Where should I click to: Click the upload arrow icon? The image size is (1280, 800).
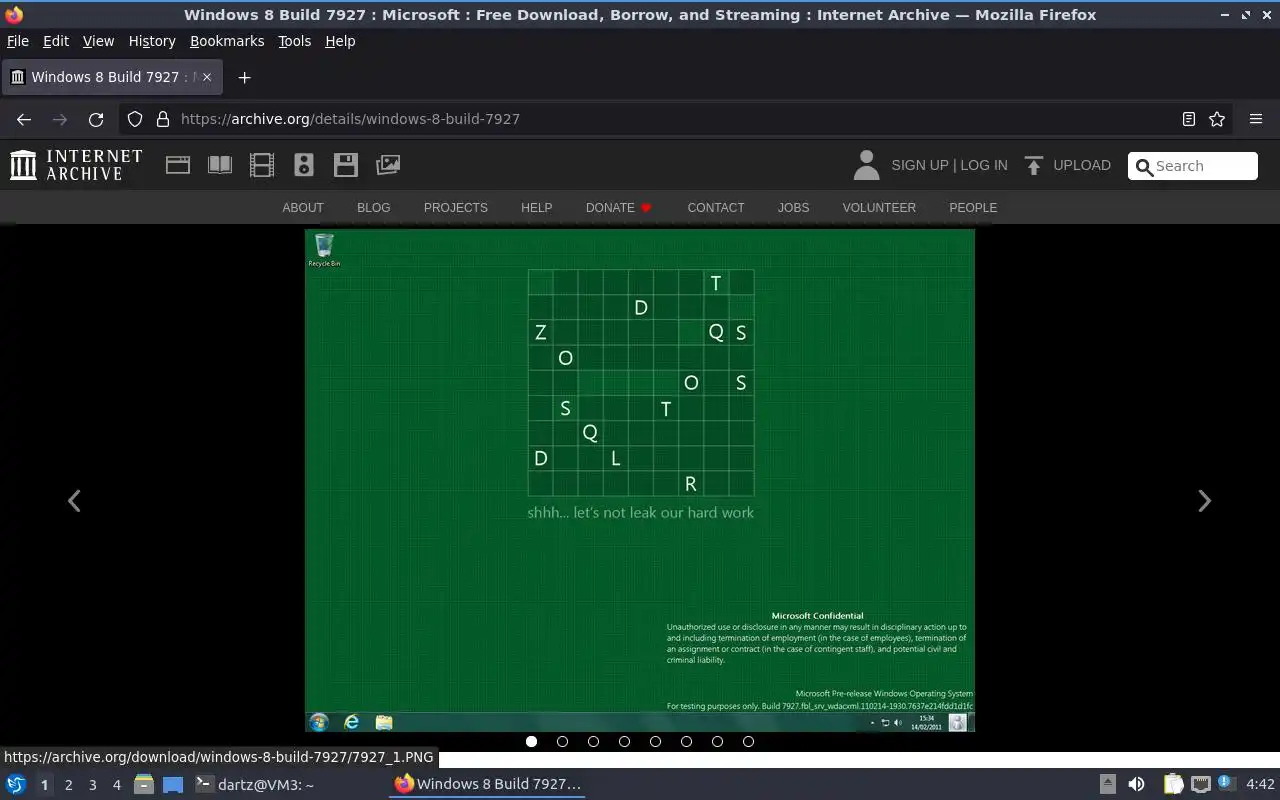(1034, 165)
